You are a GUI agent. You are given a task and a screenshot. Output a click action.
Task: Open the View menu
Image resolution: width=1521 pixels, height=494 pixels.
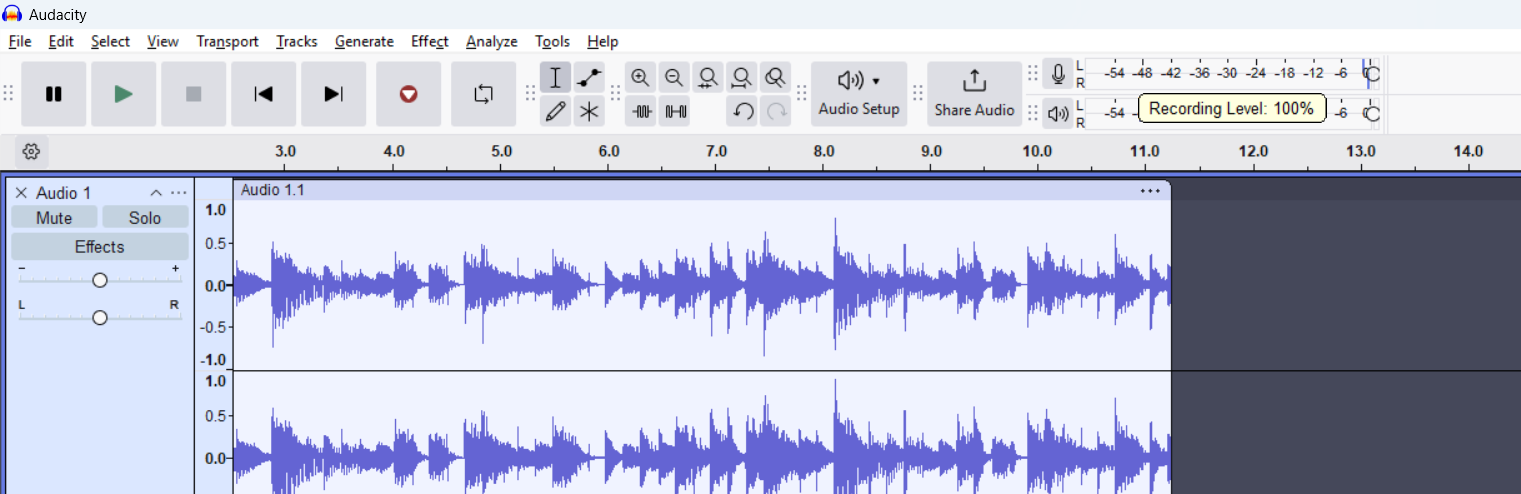pyautogui.click(x=163, y=41)
